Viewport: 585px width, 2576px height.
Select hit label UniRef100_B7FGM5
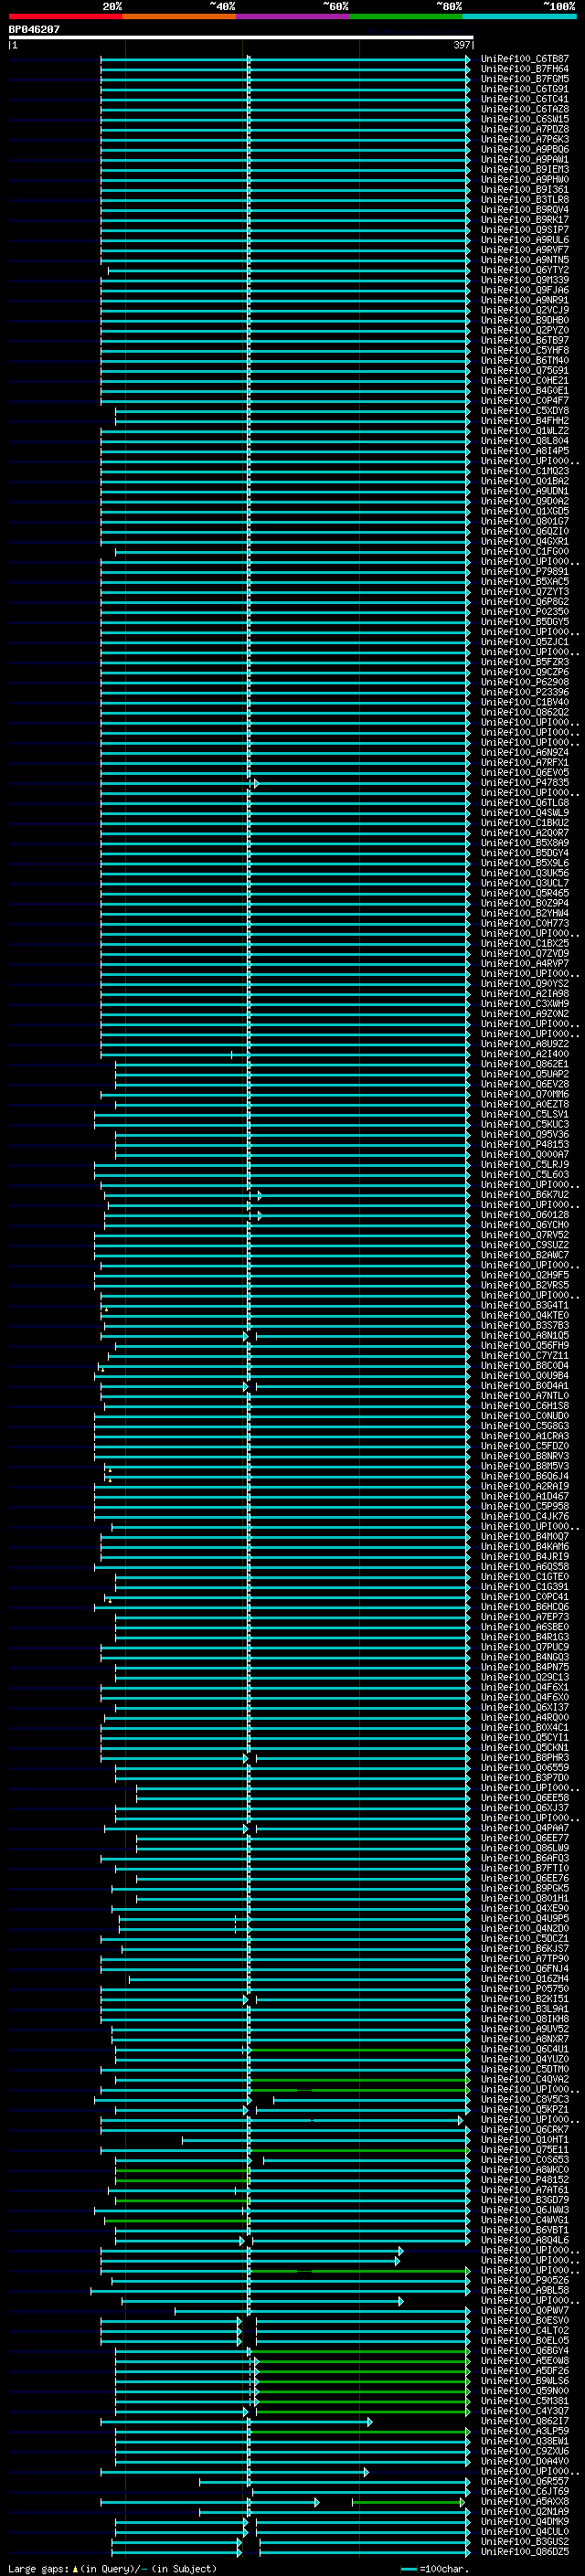pos(525,79)
